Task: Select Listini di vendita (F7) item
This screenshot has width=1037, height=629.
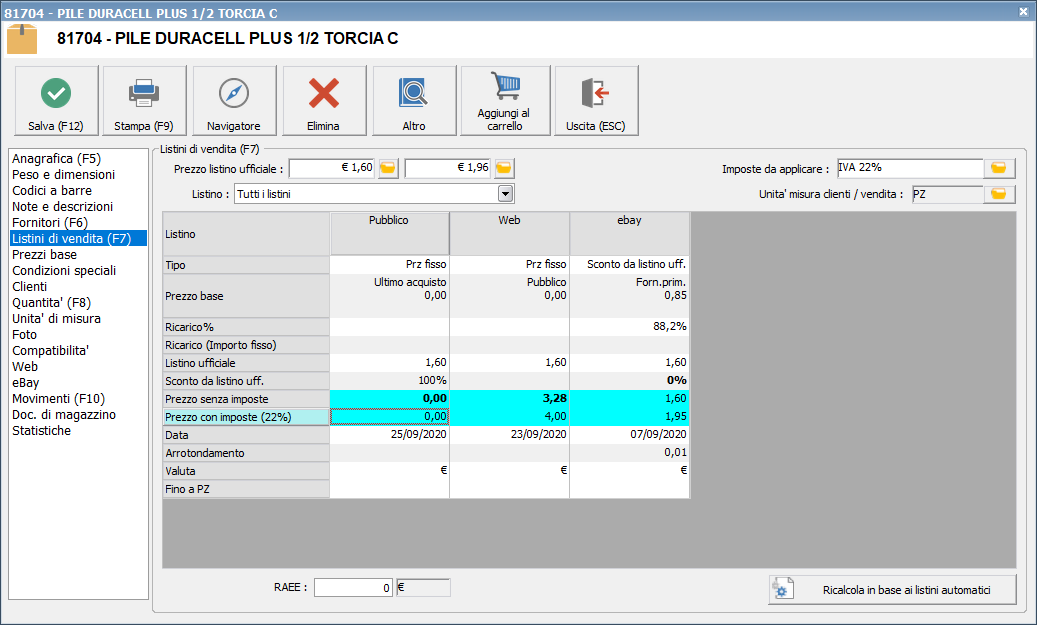Action: tap(79, 239)
